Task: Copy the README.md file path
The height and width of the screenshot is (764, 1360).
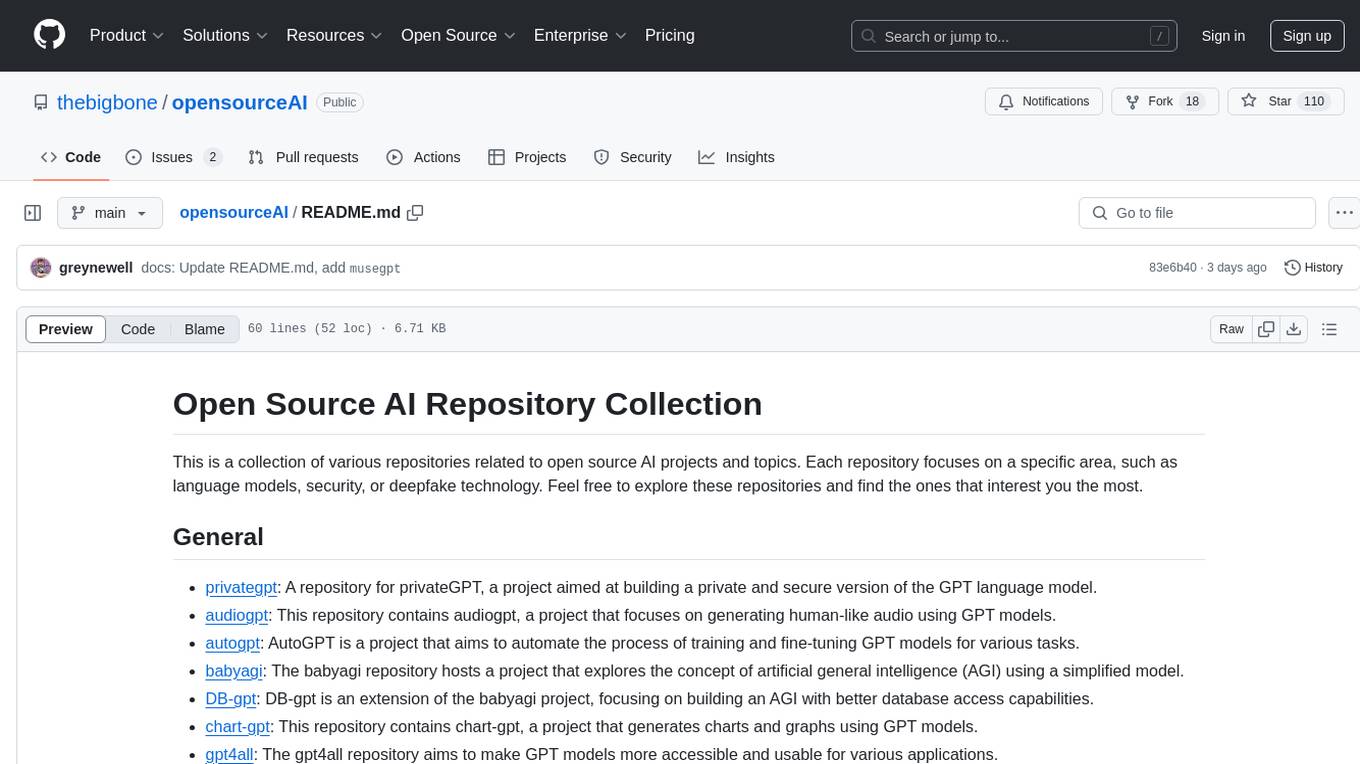Action: (415, 213)
